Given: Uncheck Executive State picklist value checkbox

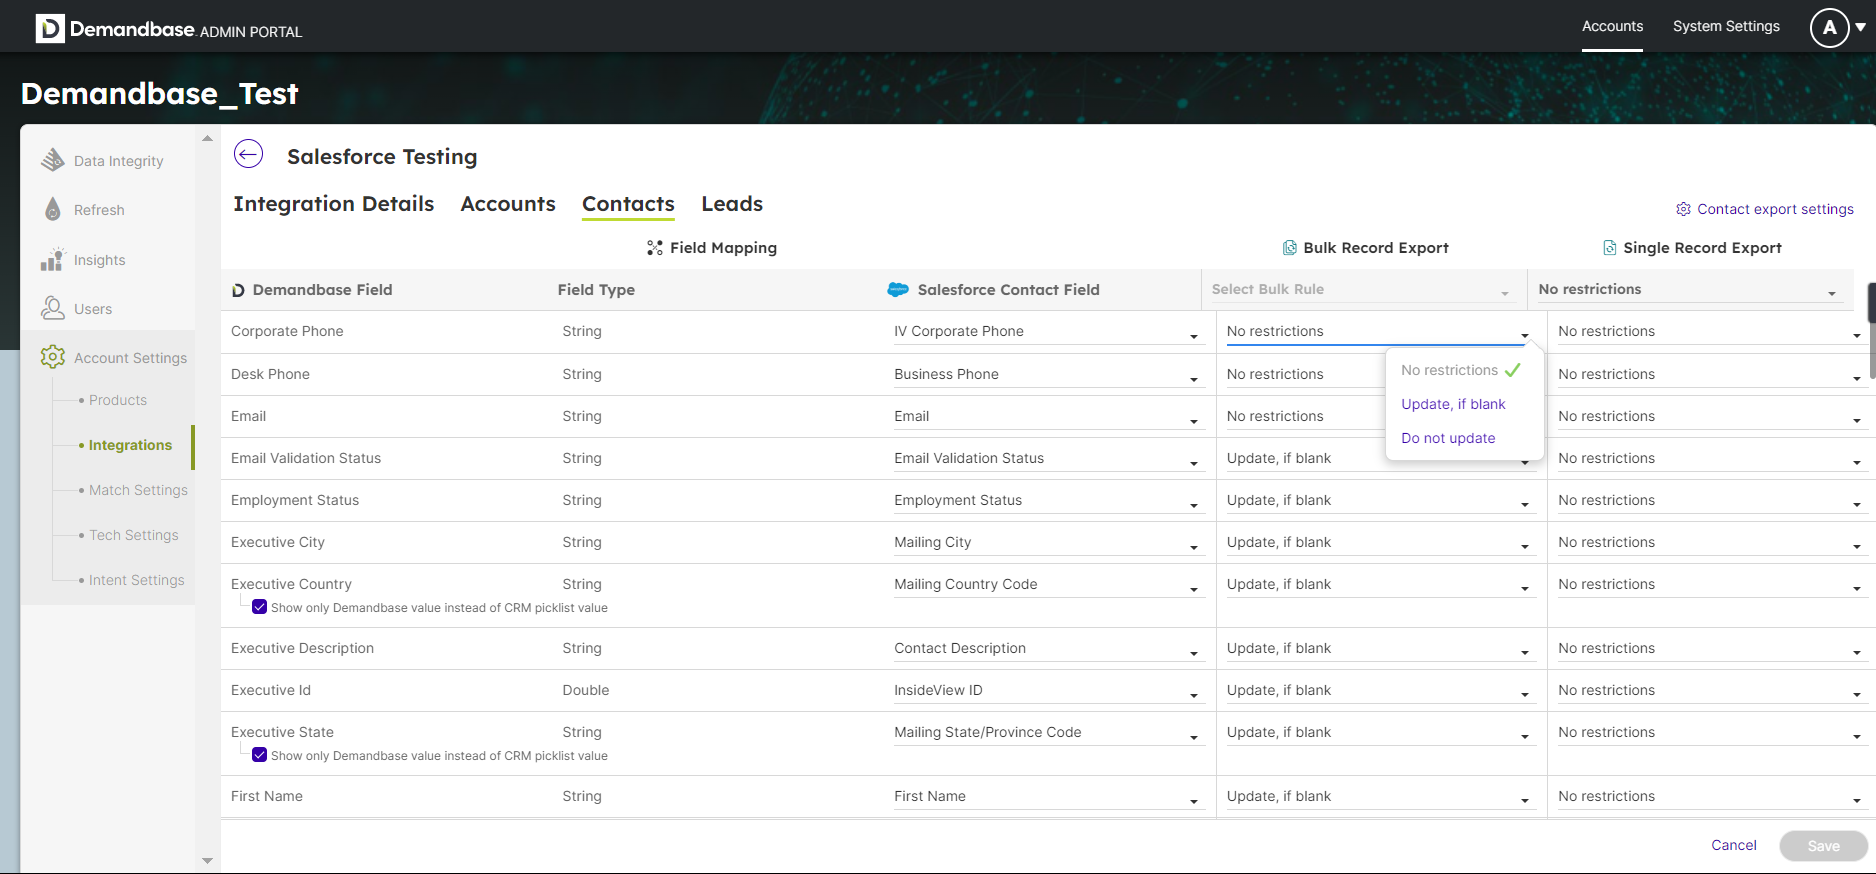Looking at the screenshot, I should (260, 755).
